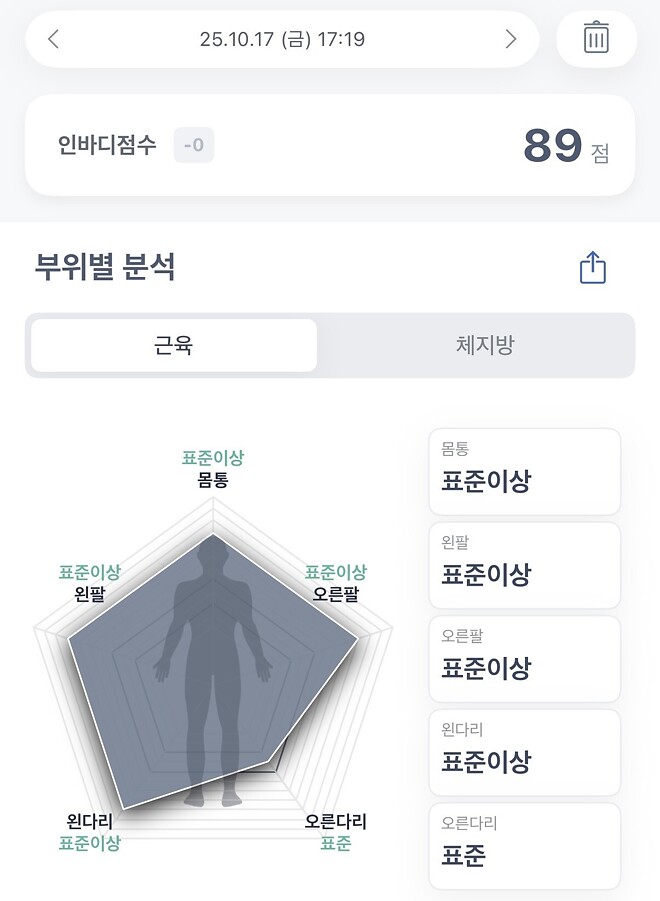This screenshot has height=901, width=660.
Task: Expand the 오른다리 표준 card
Action: pos(524,846)
